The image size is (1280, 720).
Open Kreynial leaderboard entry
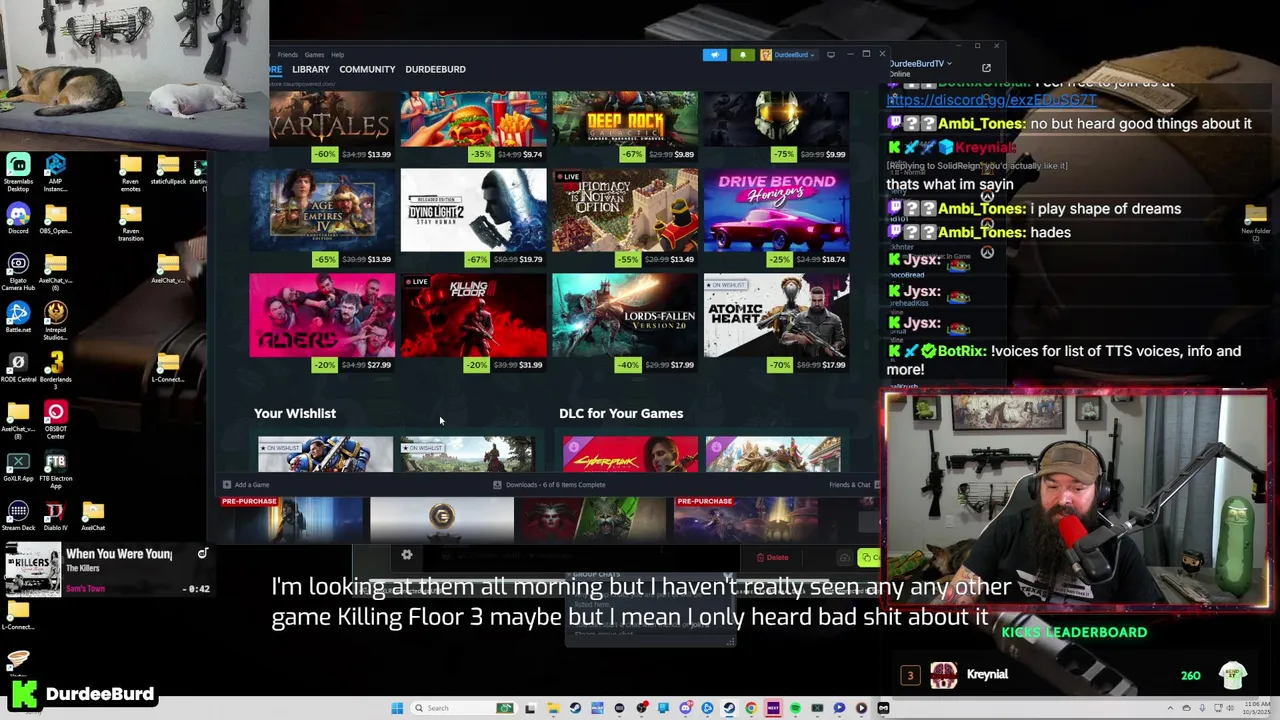tap(1074, 675)
